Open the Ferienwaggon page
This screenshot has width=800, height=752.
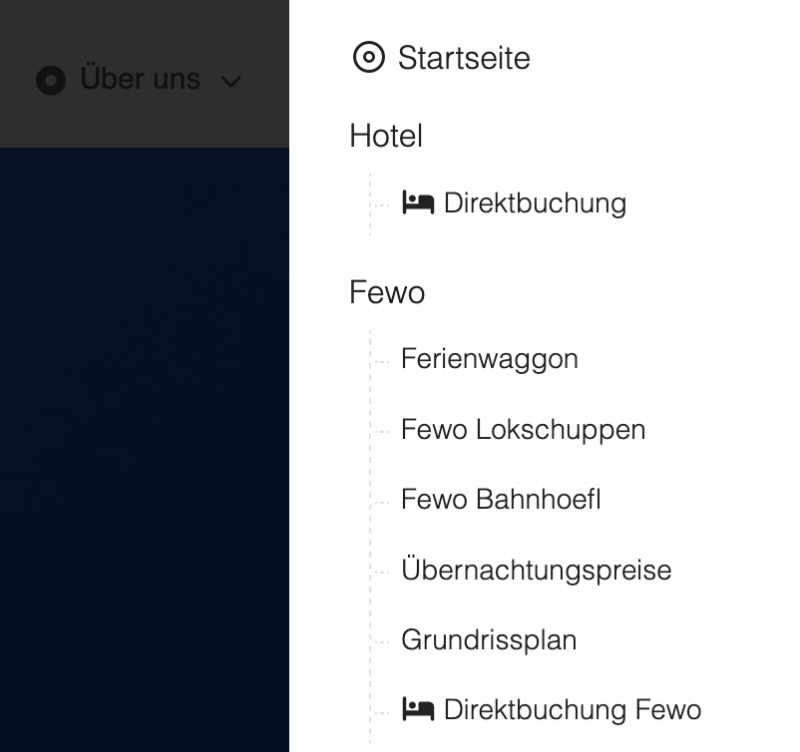point(489,358)
